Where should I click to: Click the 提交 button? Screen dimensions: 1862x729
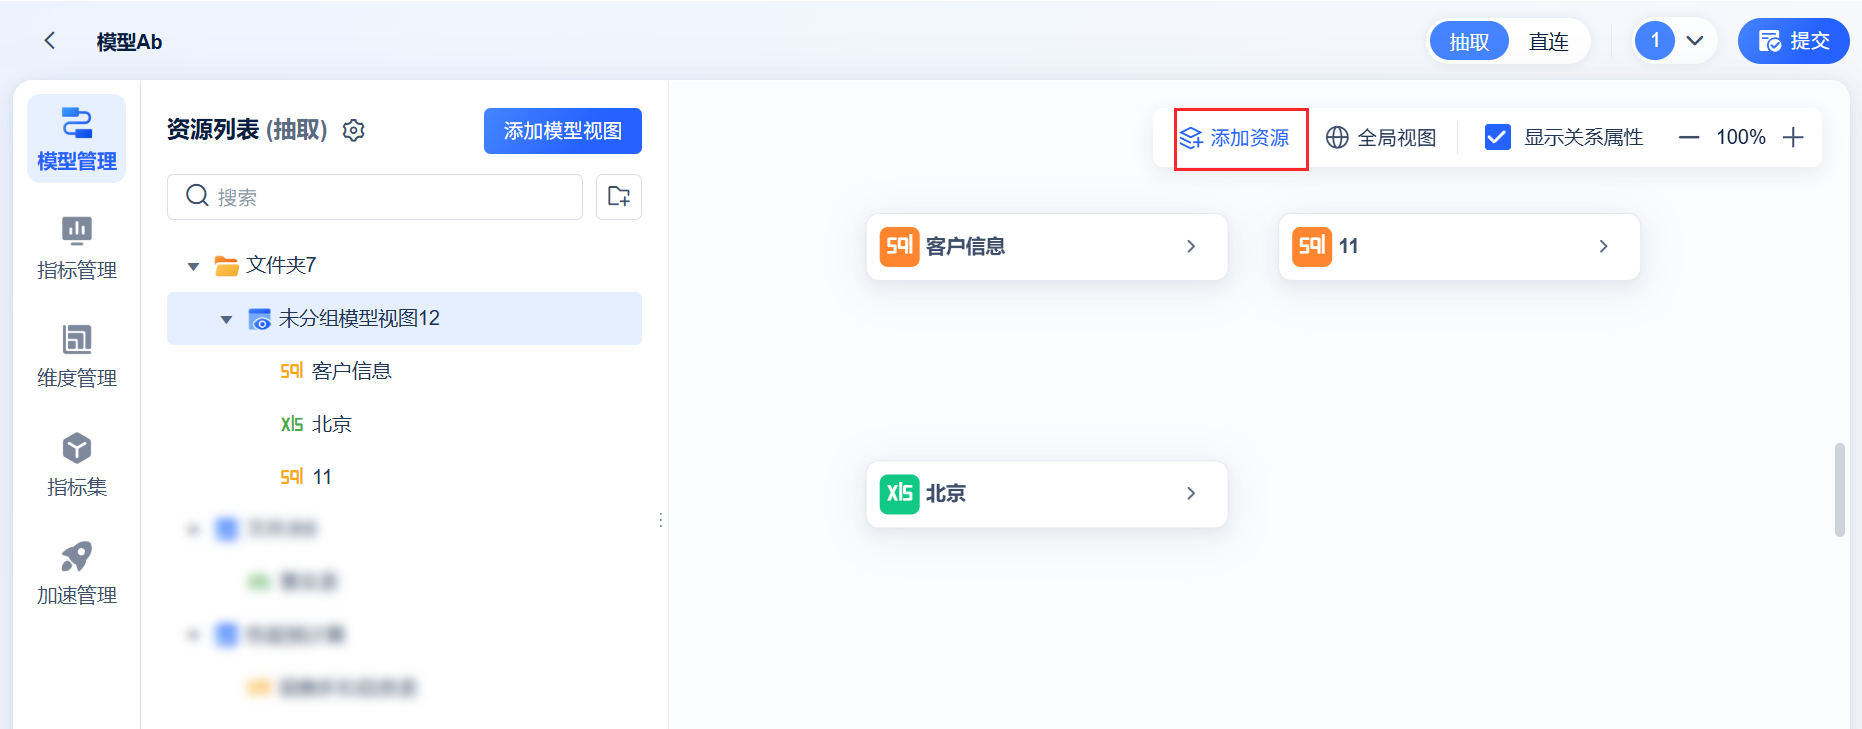pyautogui.click(x=1793, y=41)
